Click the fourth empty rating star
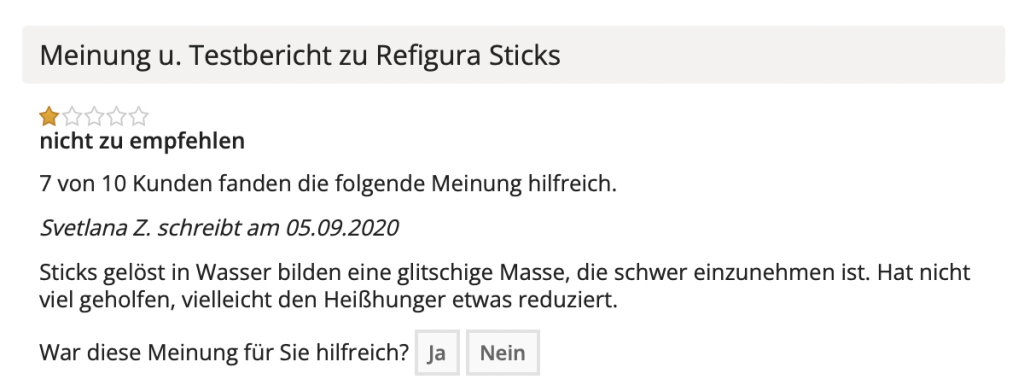1024x391 pixels. tap(116, 117)
